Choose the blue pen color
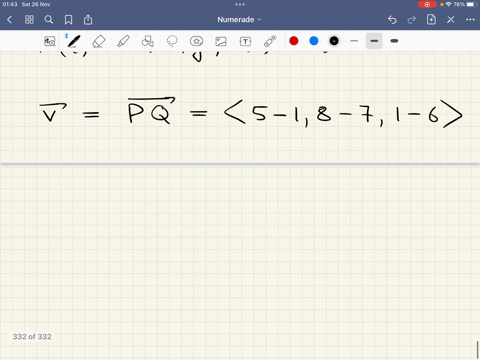480x360 pixels. pos(314,41)
